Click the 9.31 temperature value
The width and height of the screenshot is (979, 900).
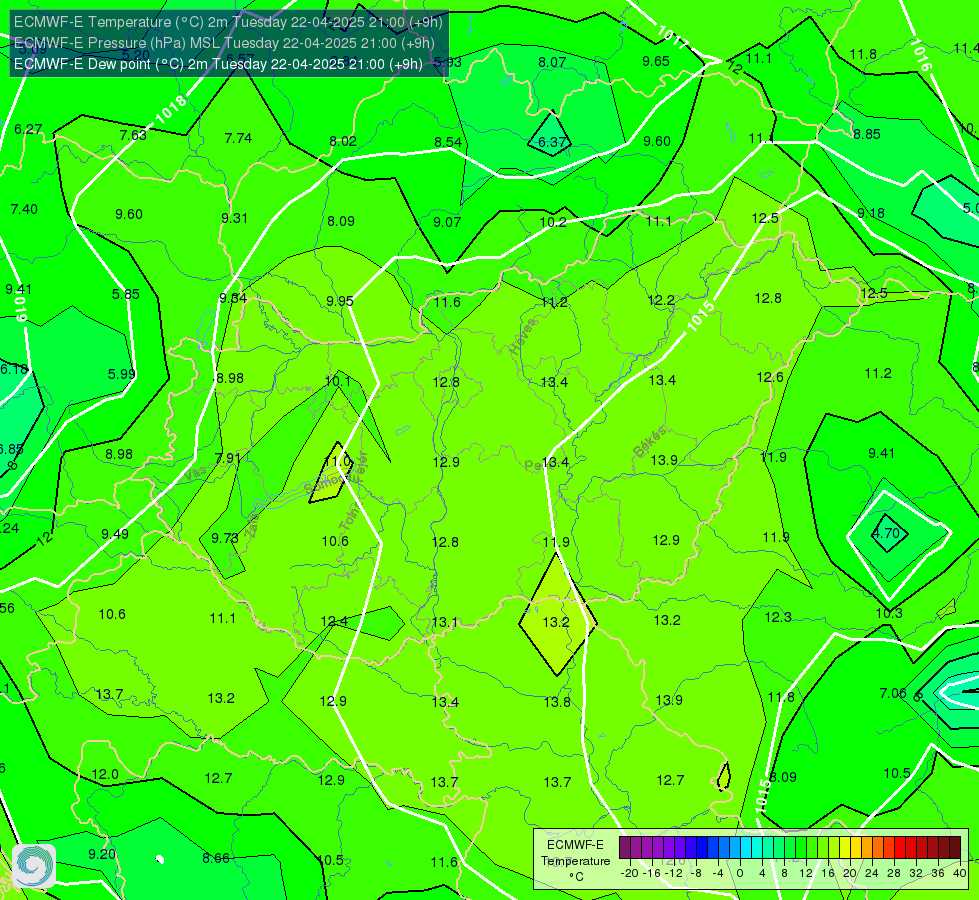pos(234,218)
